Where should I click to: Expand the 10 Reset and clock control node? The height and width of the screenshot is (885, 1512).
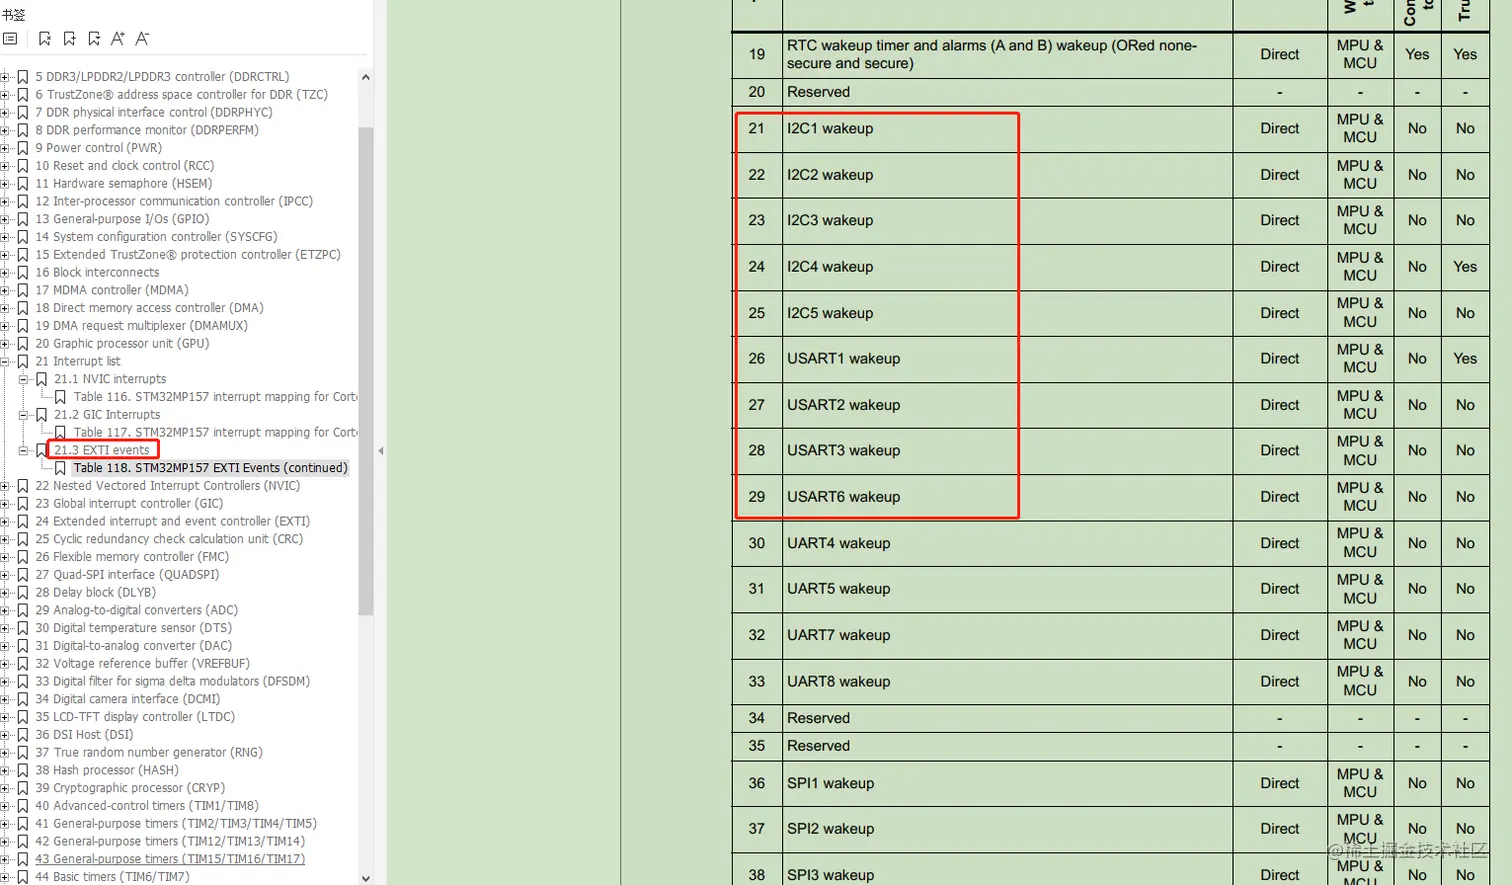[5, 166]
